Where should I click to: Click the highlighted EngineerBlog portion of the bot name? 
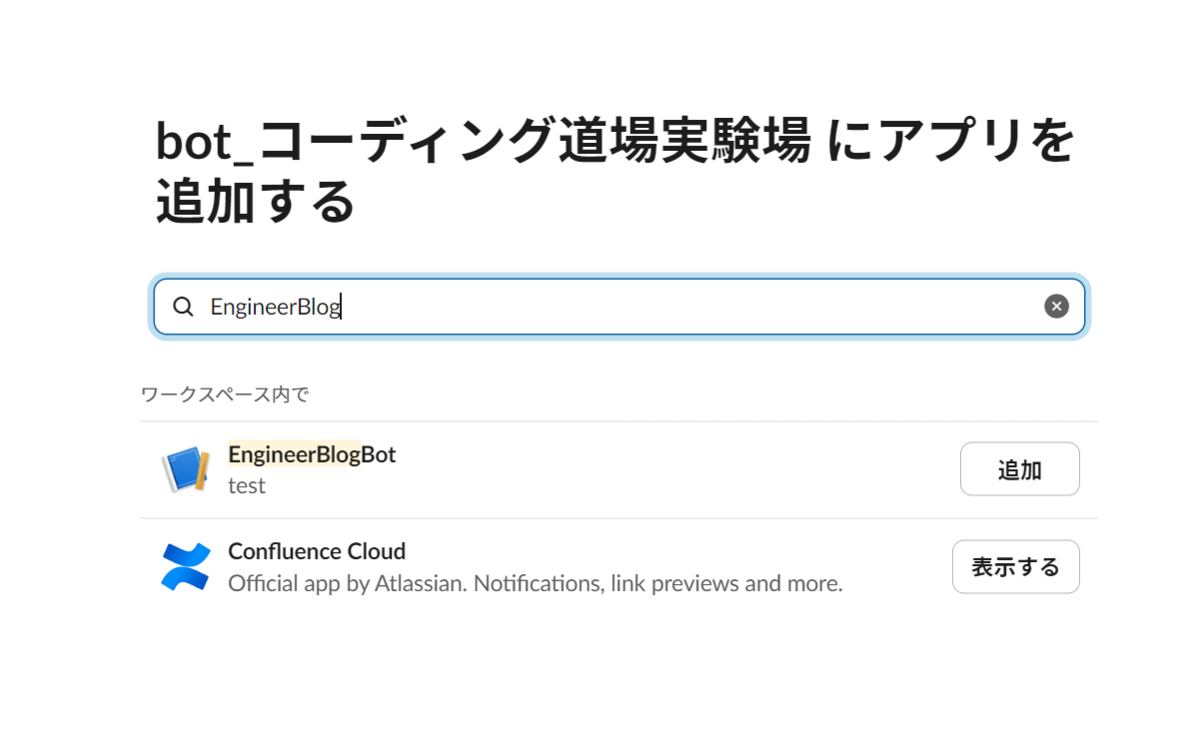click(294, 454)
